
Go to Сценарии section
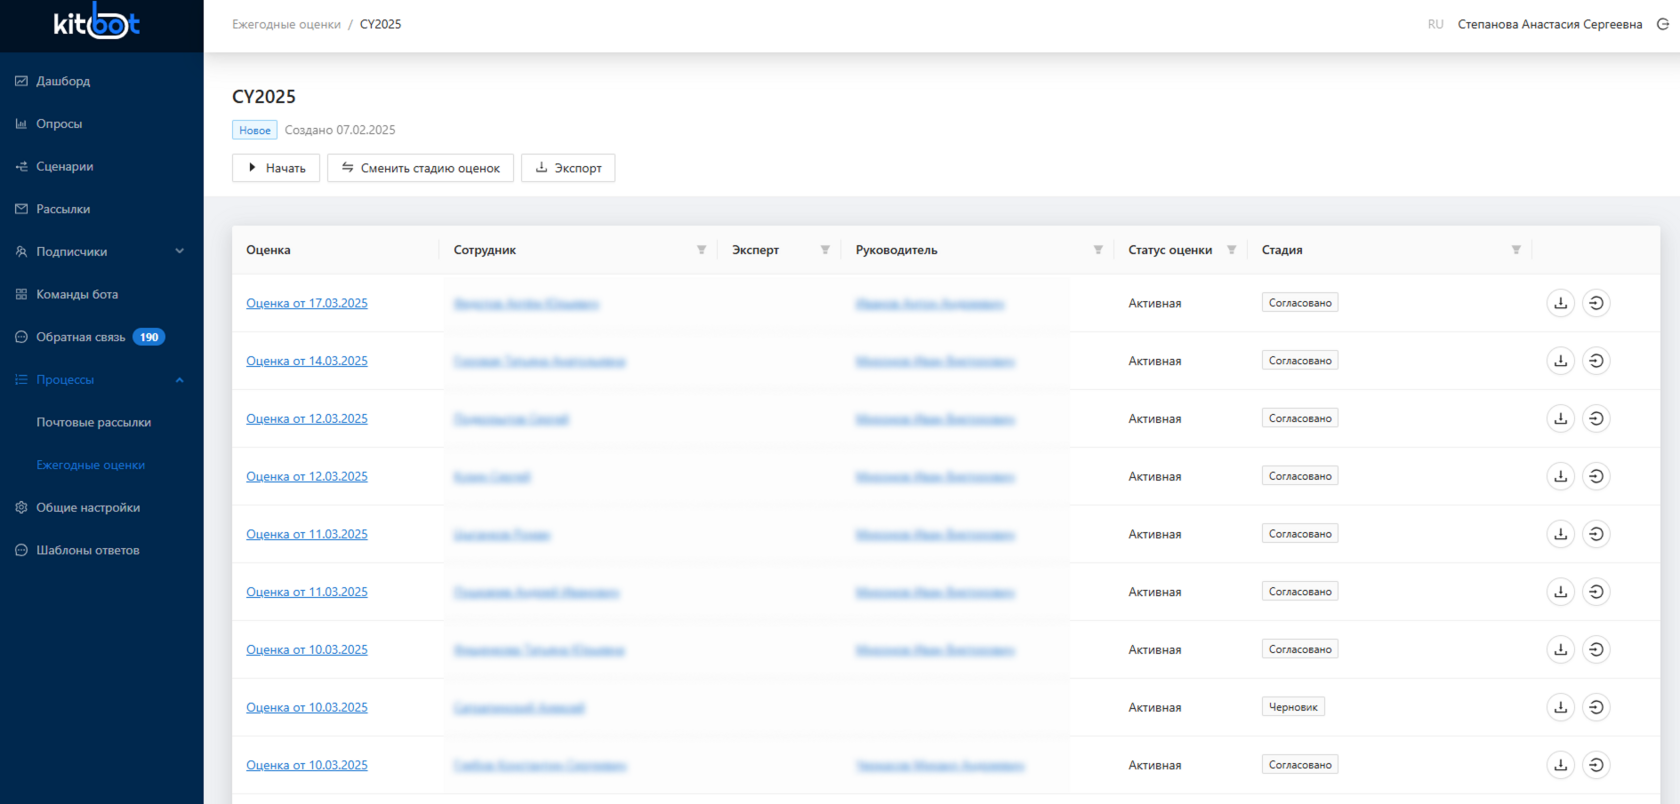coord(64,167)
